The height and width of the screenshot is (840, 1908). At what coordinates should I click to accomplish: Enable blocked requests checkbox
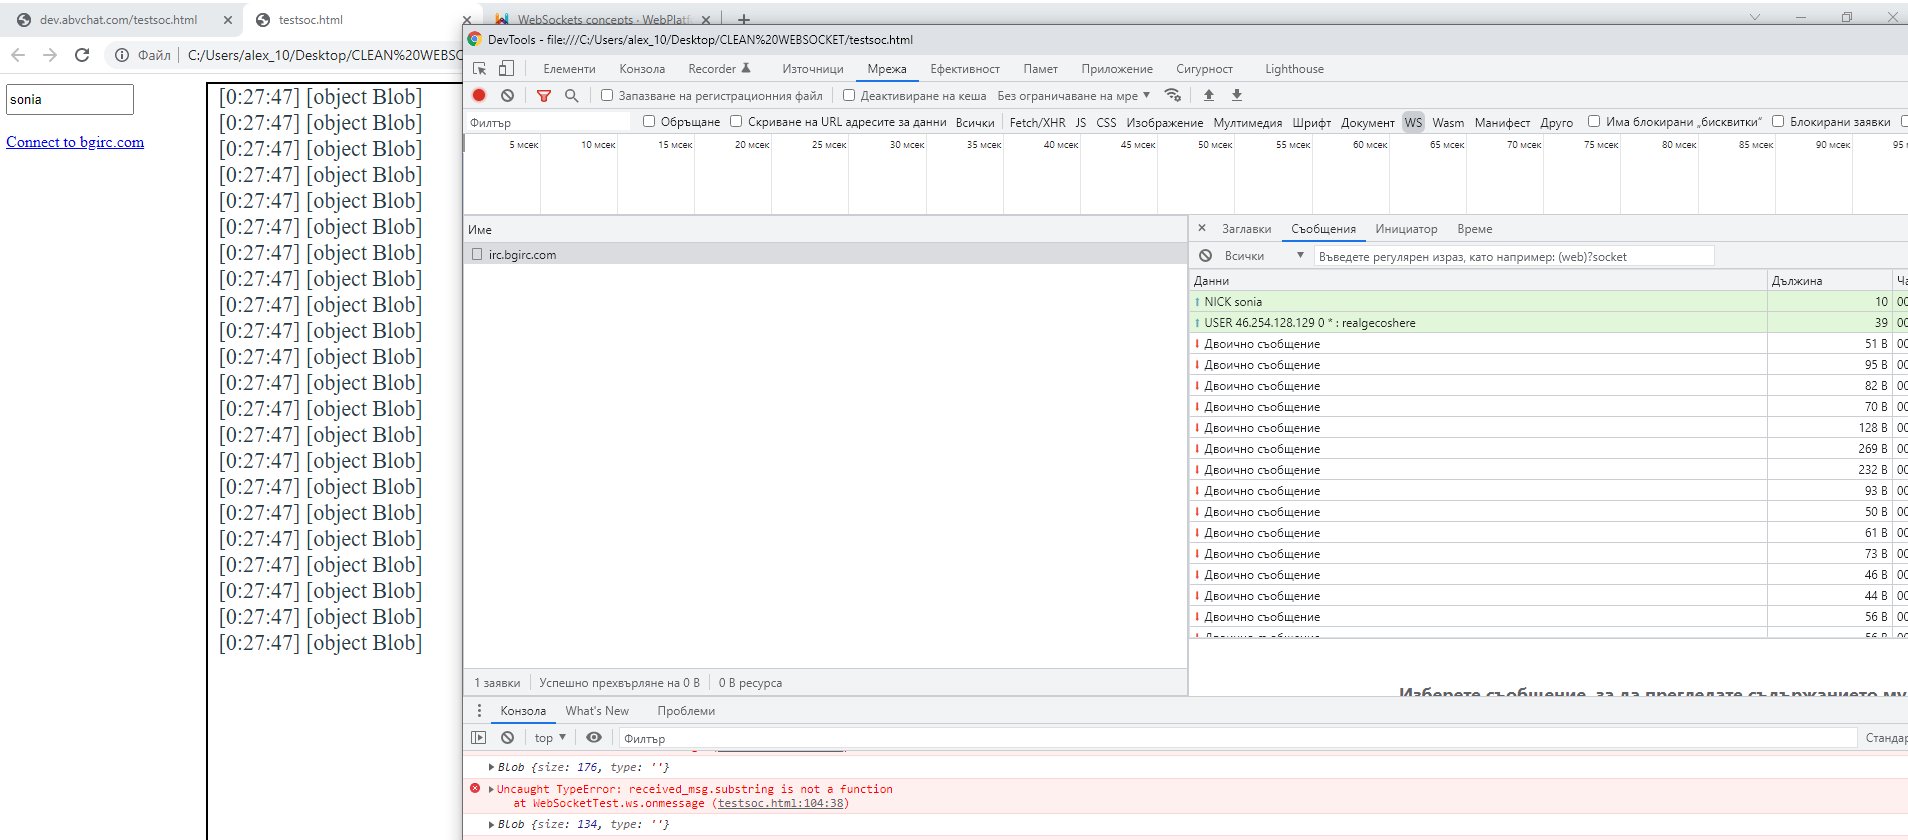click(1778, 122)
